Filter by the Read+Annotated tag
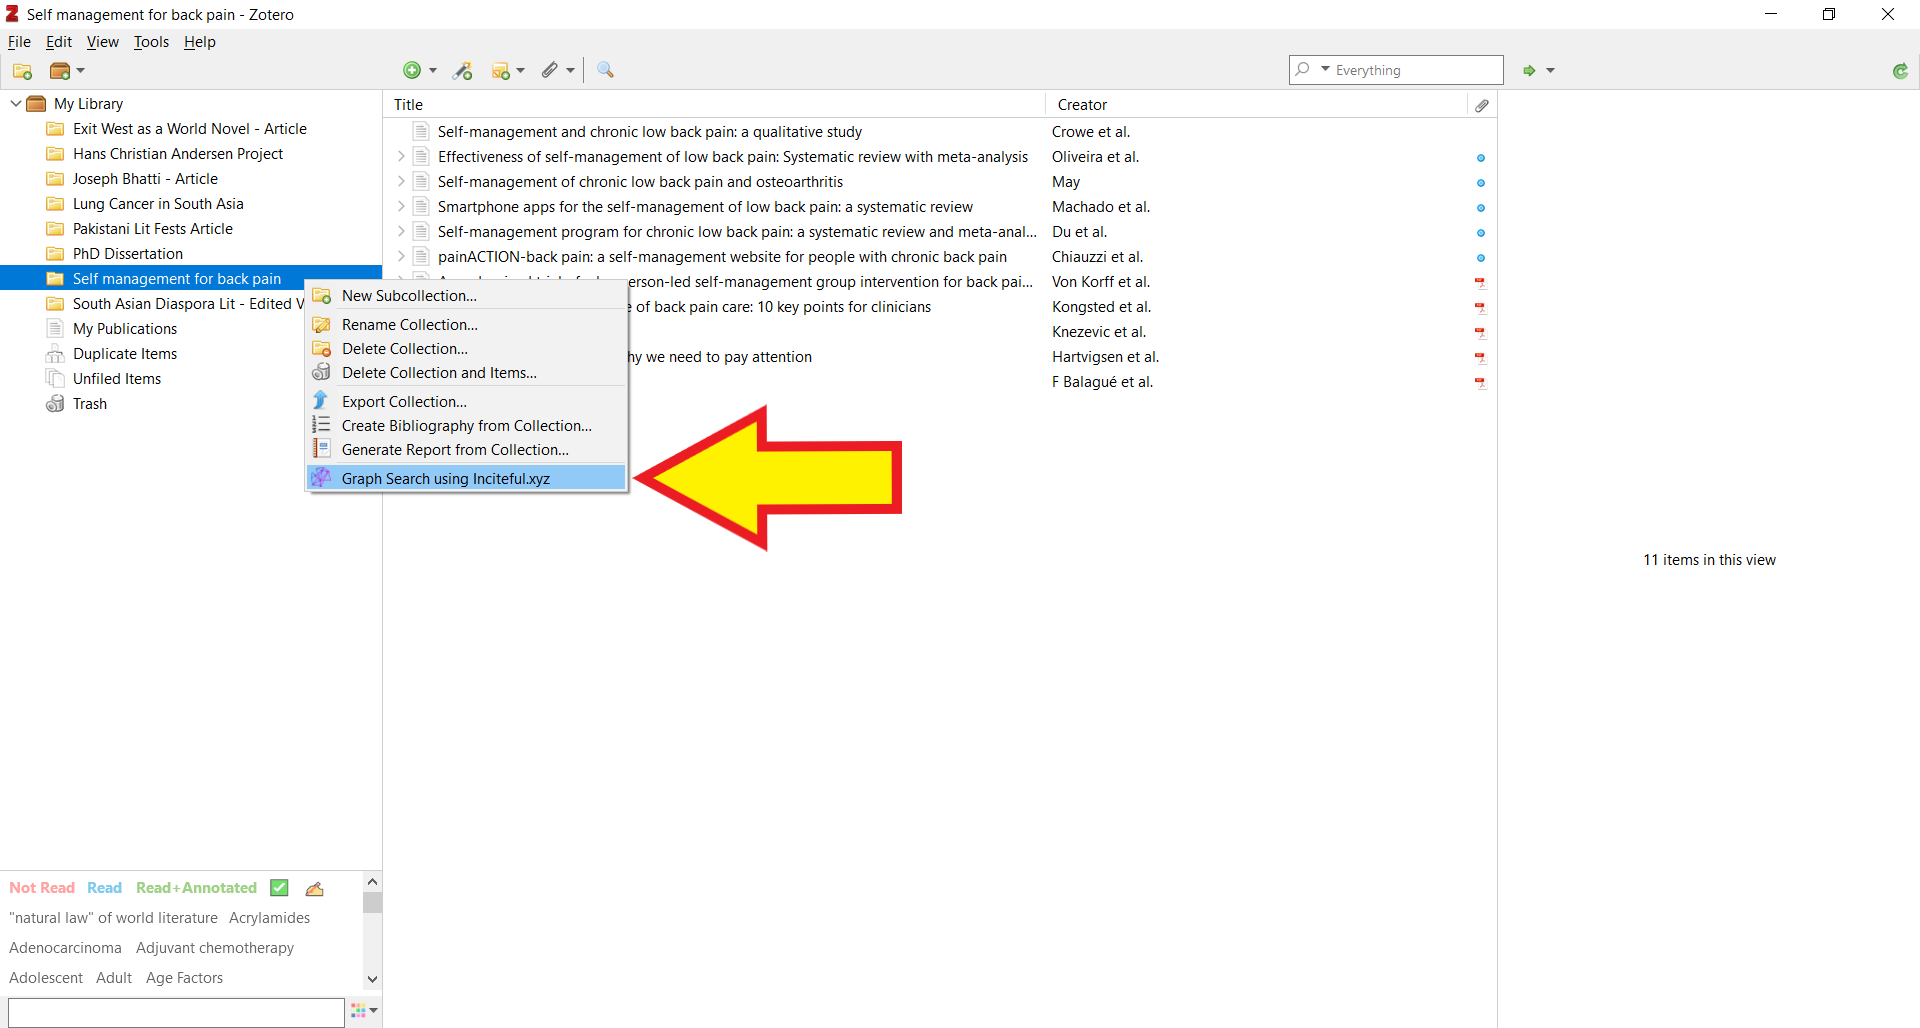 click(196, 888)
